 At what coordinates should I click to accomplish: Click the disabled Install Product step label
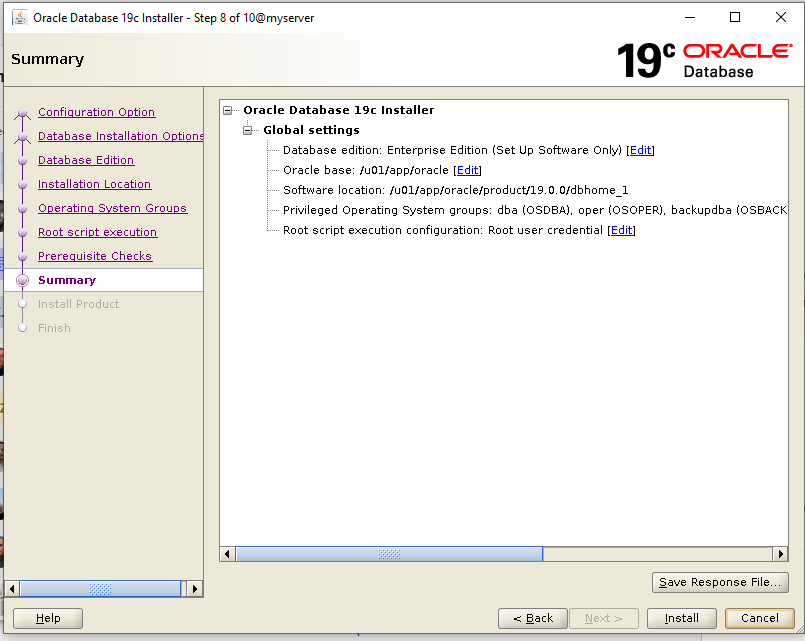coord(79,304)
